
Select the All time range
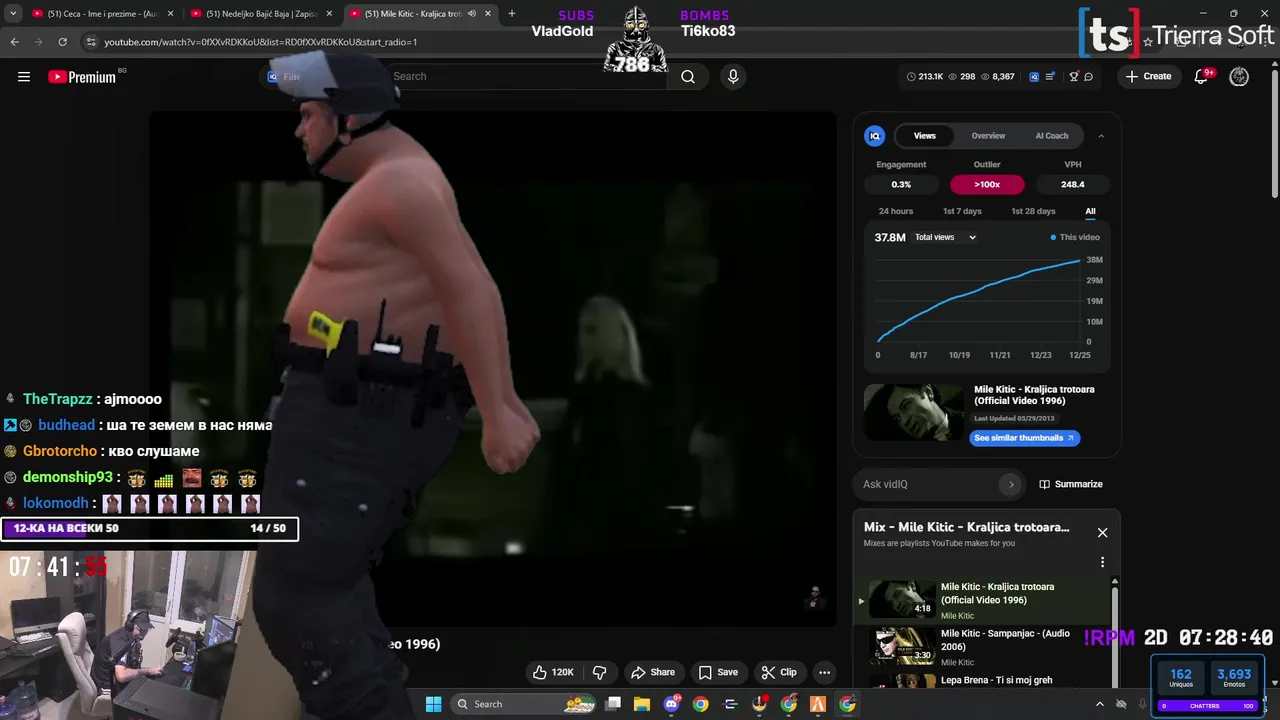[1090, 211]
